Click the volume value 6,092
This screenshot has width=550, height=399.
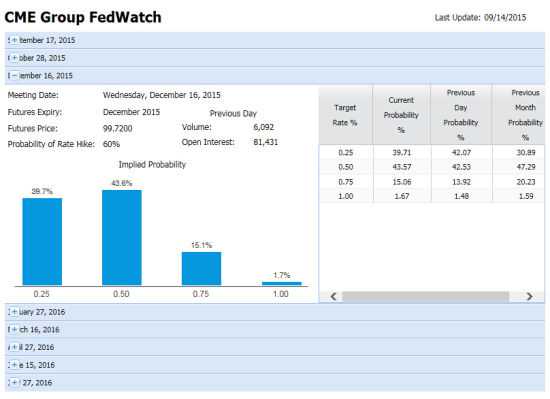[263, 127]
